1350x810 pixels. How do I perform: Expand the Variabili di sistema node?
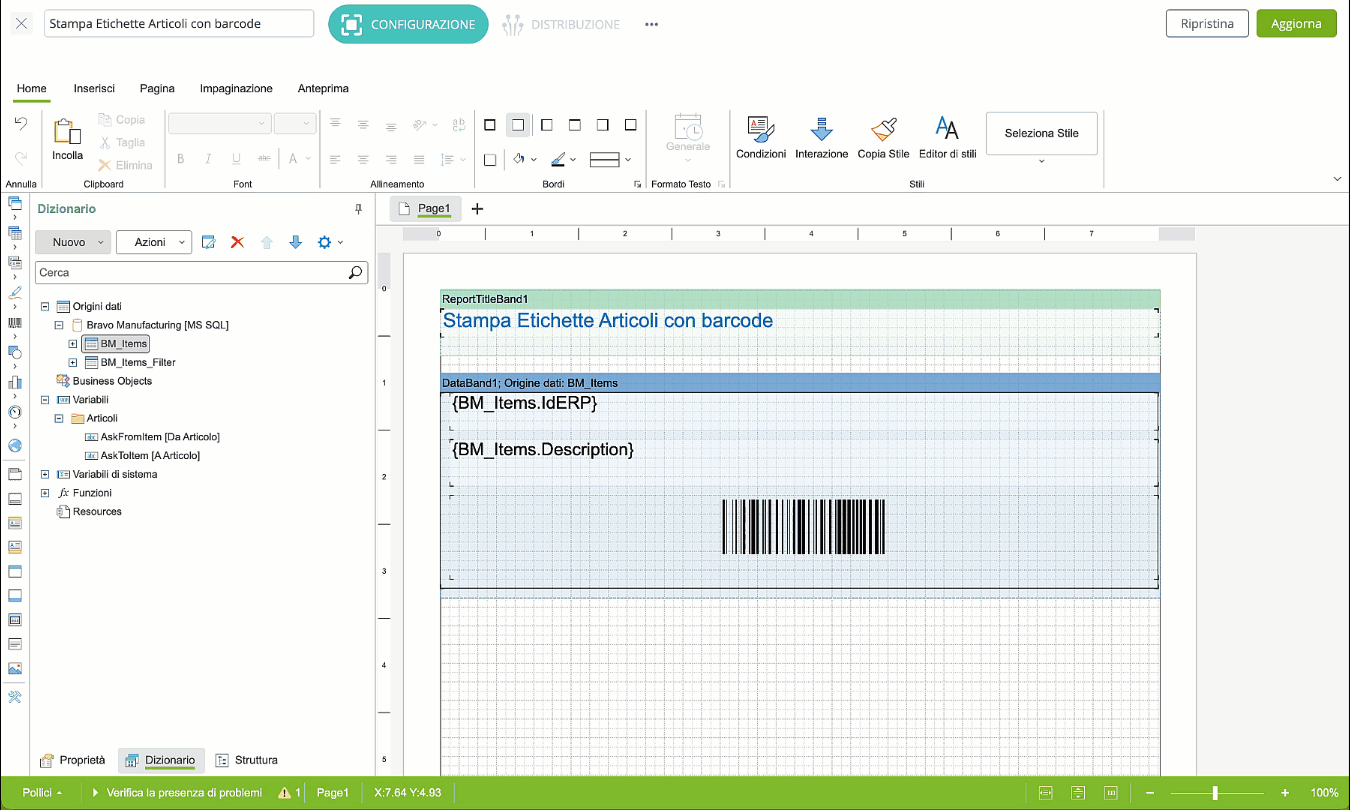pyautogui.click(x=45, y=474)
